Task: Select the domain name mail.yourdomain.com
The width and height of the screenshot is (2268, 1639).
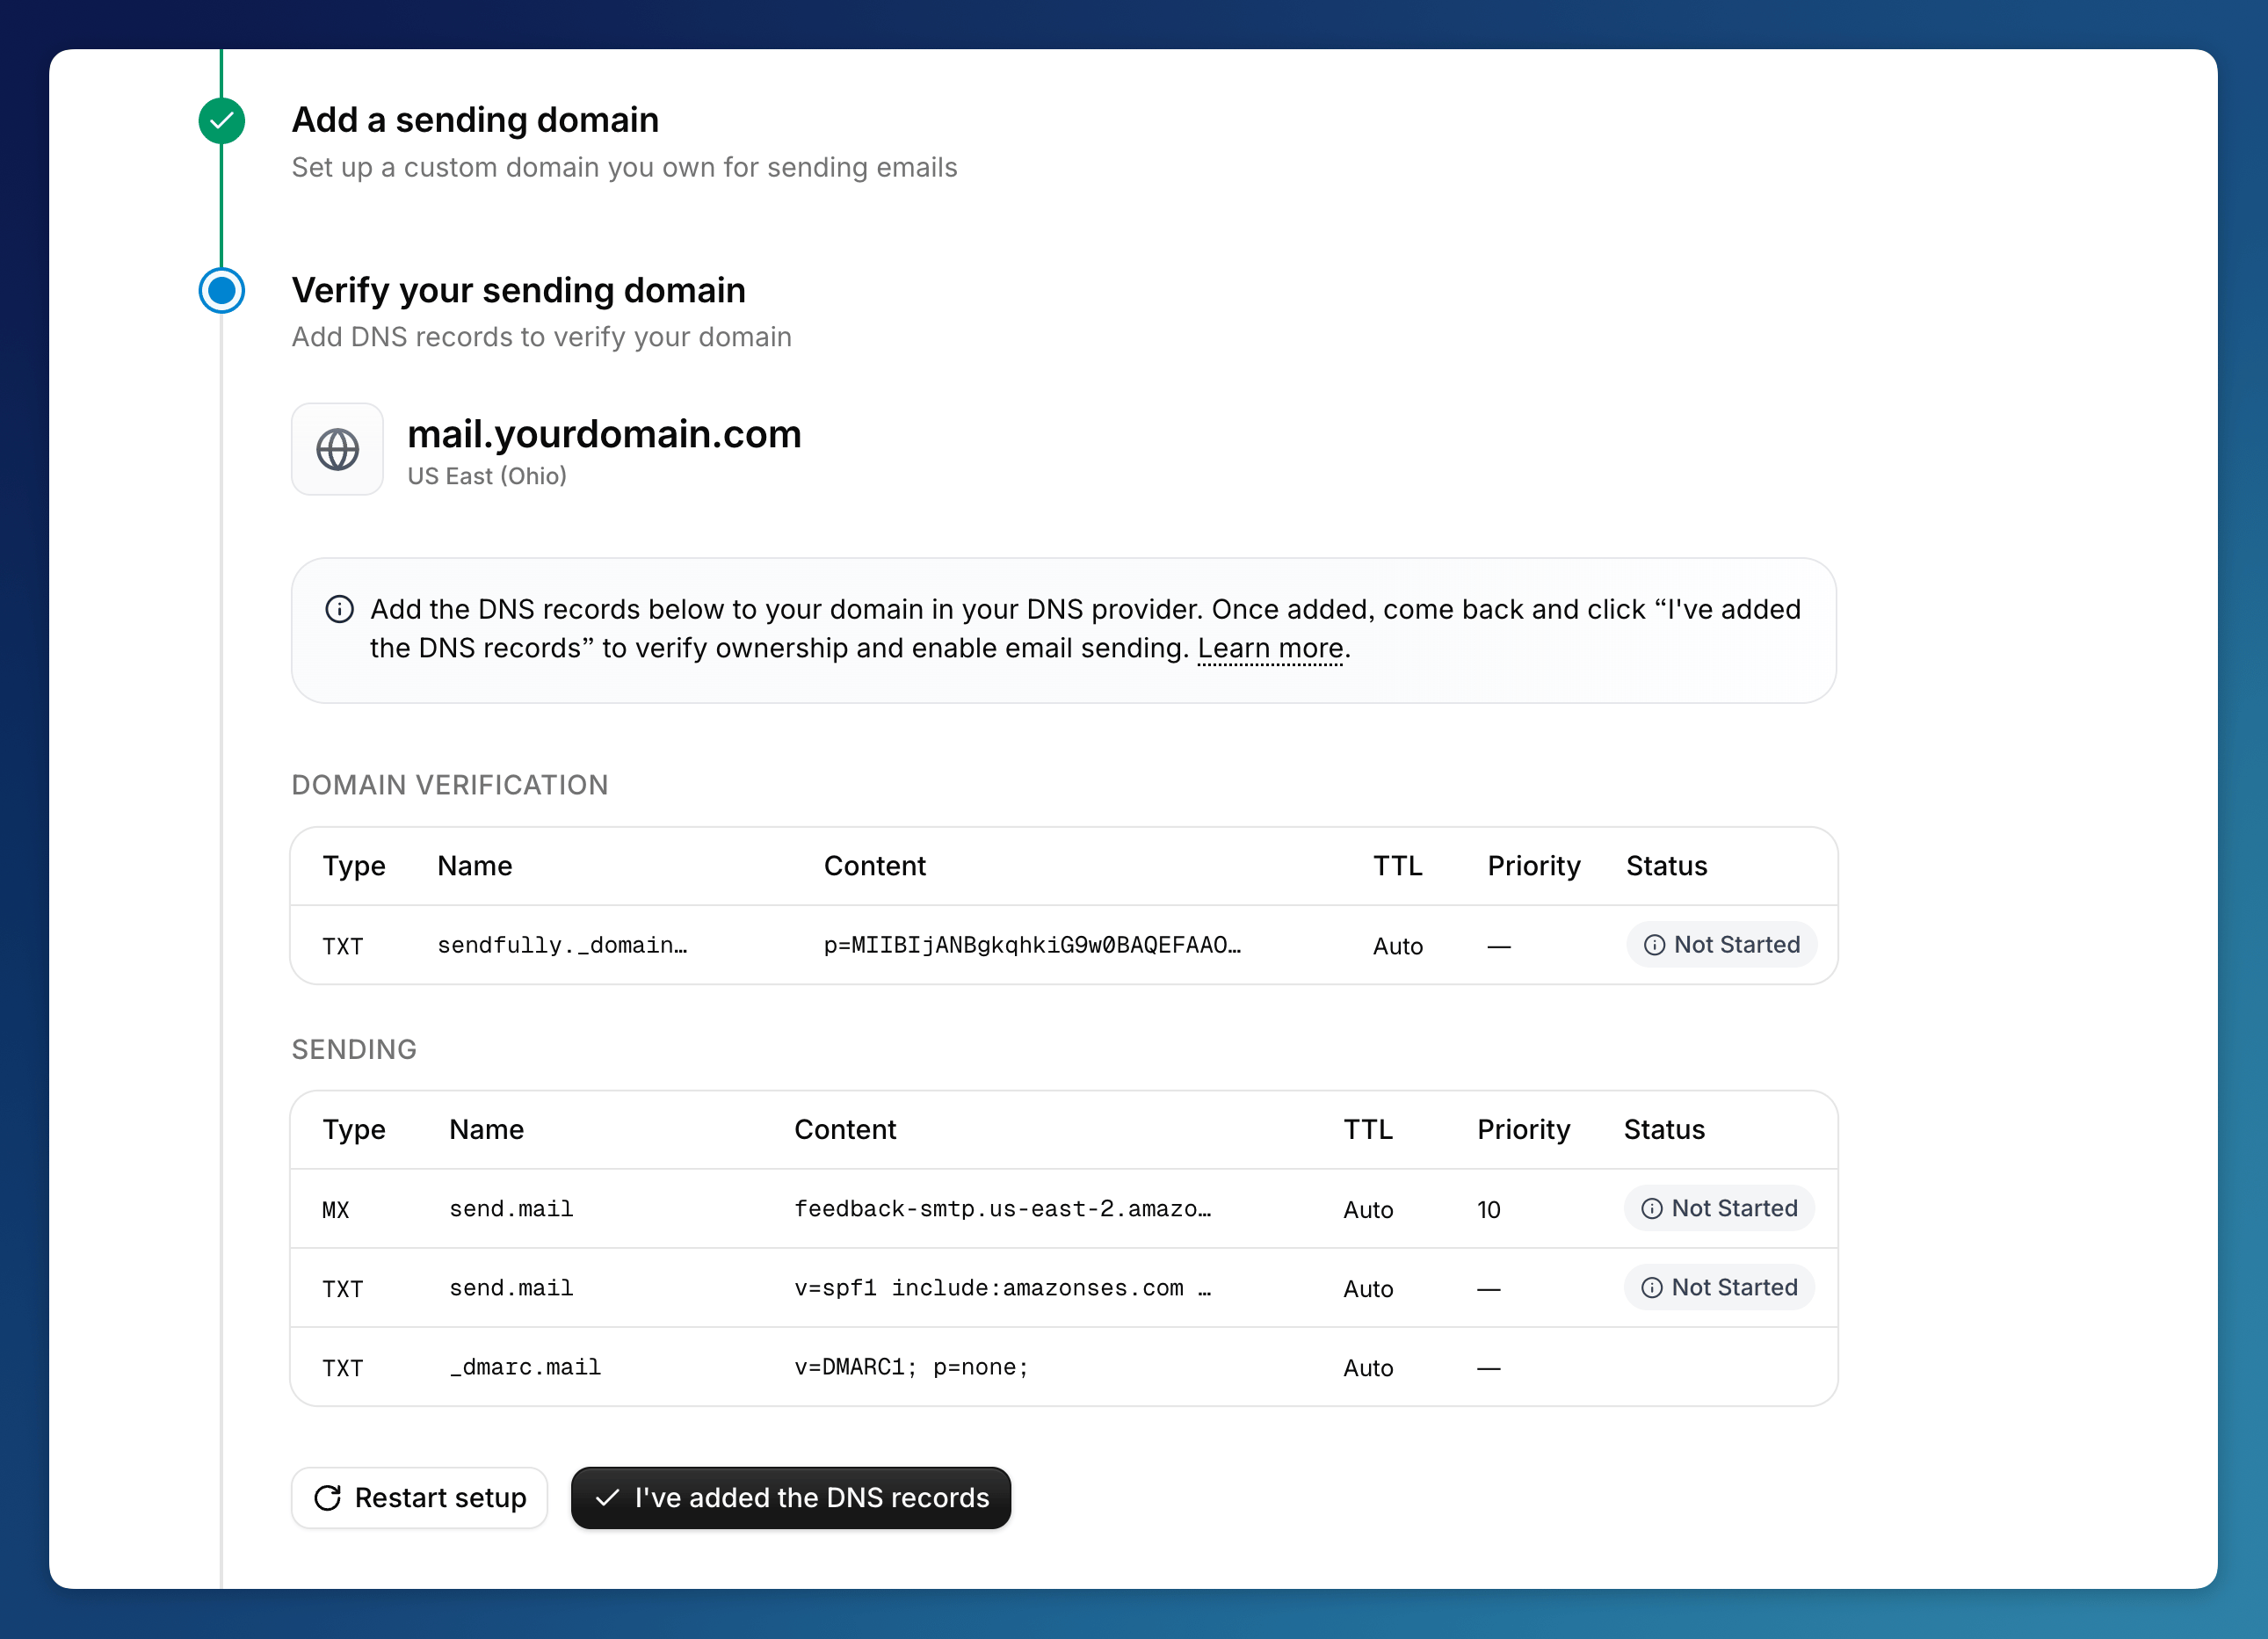Action: [604, 434]
